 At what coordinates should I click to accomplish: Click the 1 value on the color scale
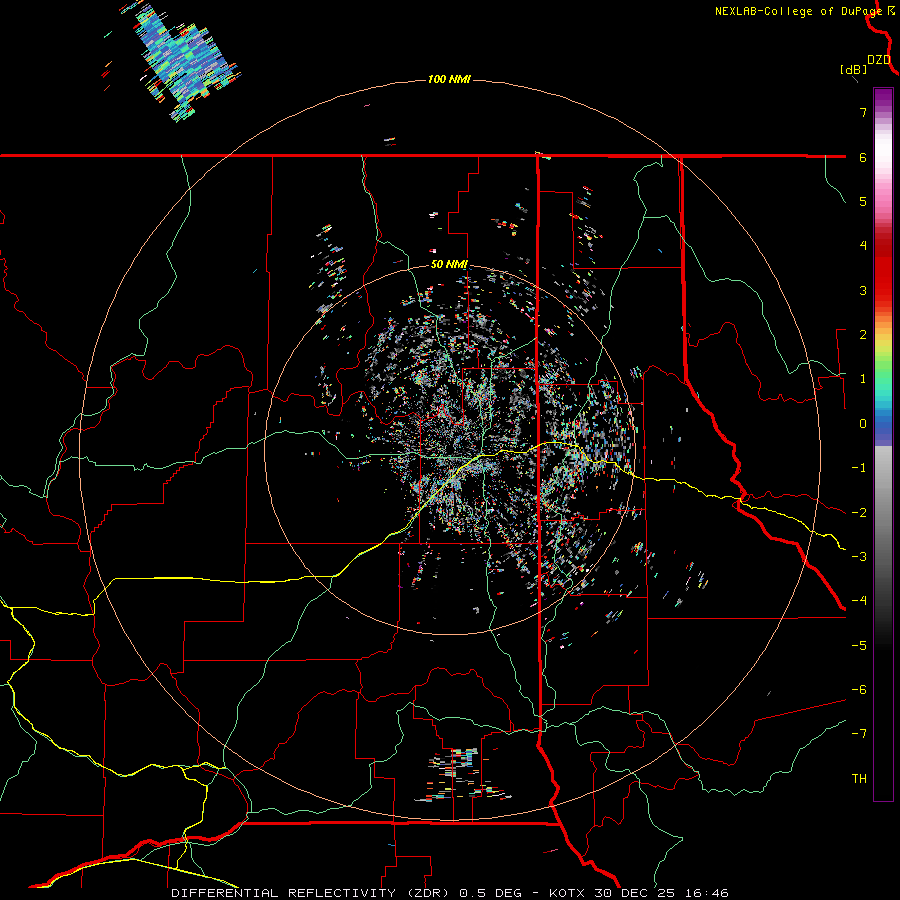point(863,379)
